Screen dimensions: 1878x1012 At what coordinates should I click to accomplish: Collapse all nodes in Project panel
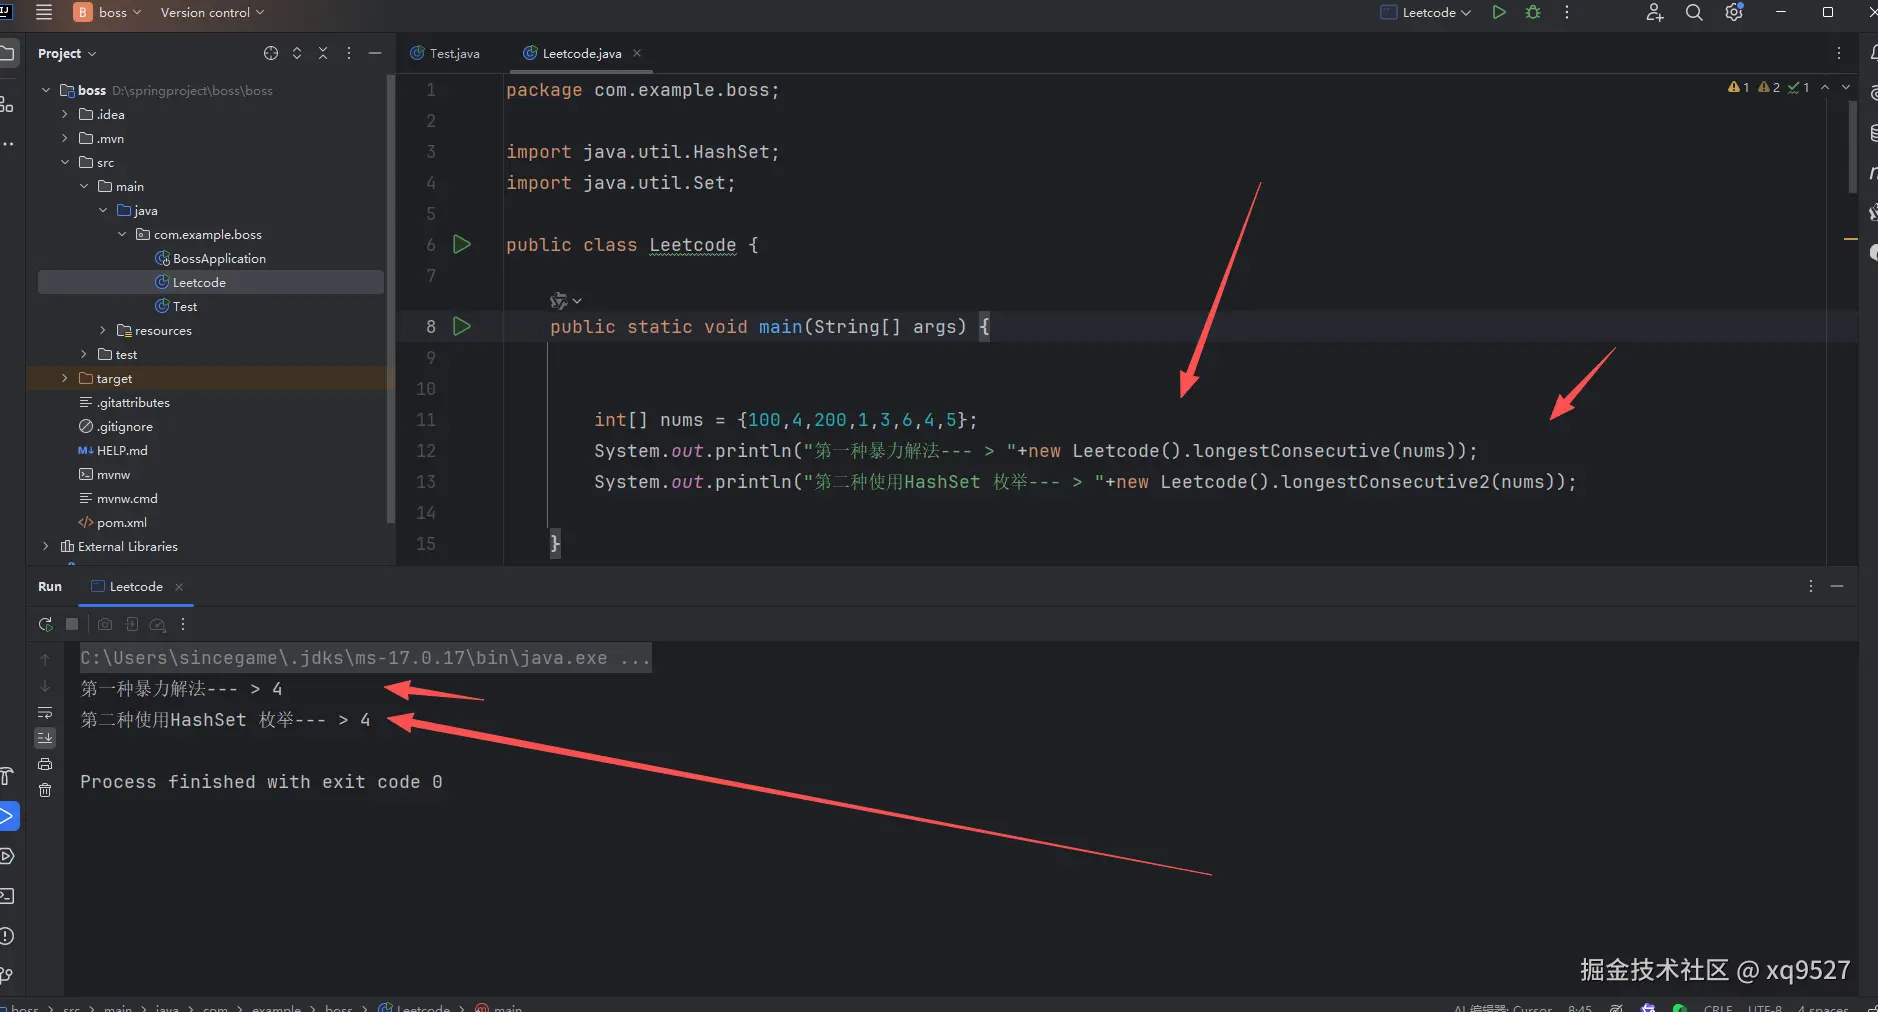(323, 53)
